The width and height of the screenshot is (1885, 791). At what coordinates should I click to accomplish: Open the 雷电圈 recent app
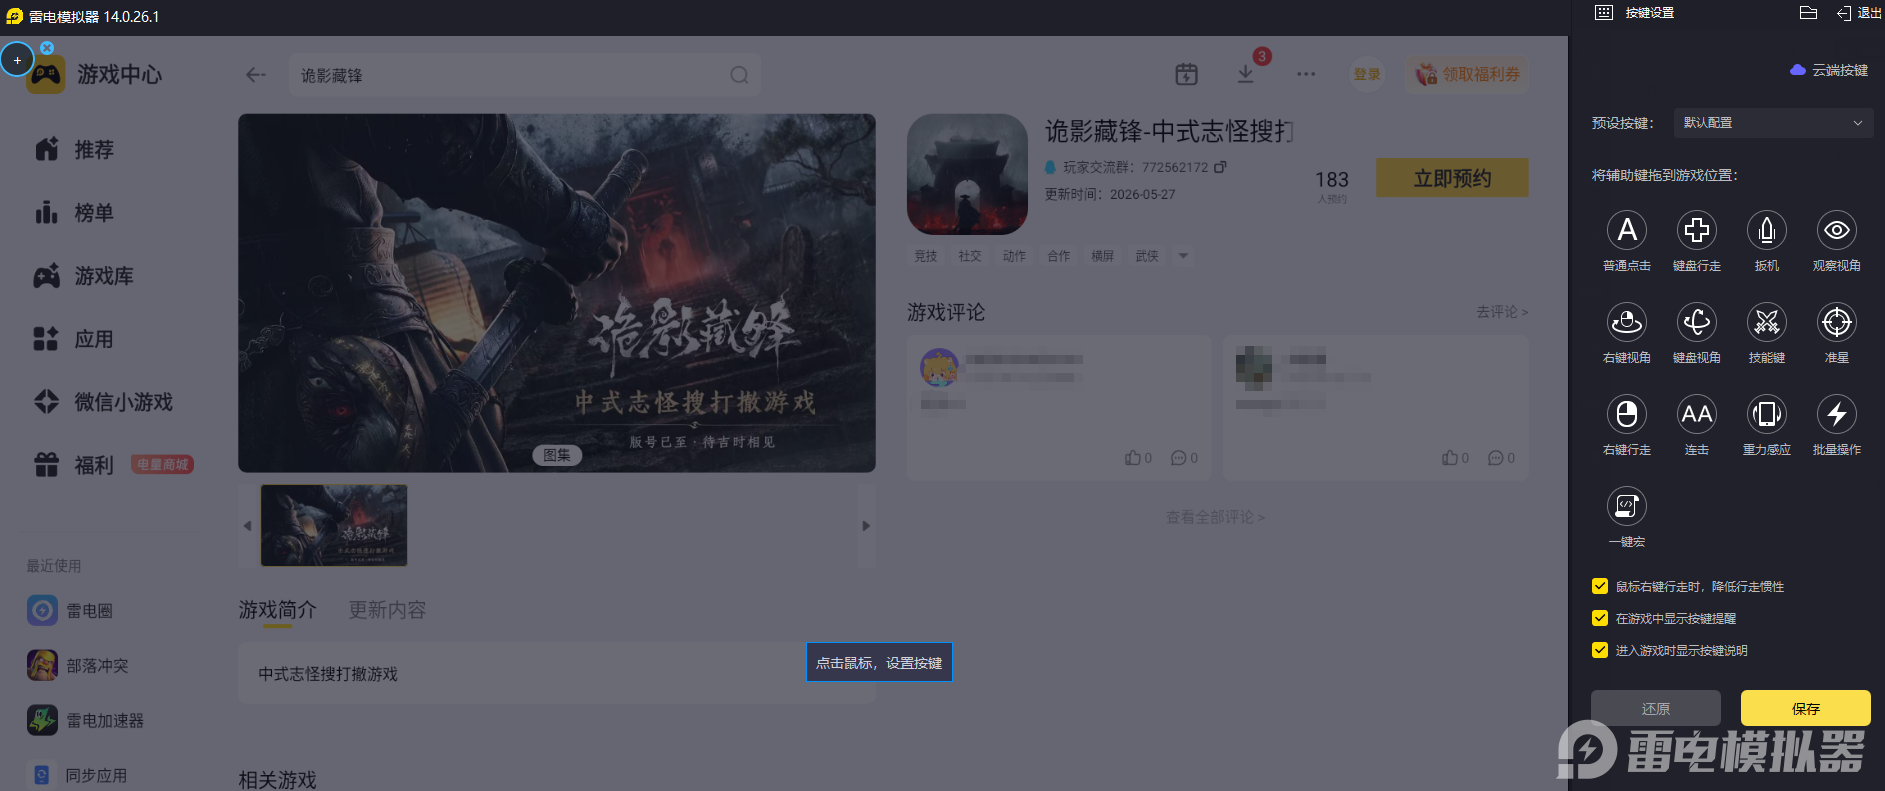(70, 610)
